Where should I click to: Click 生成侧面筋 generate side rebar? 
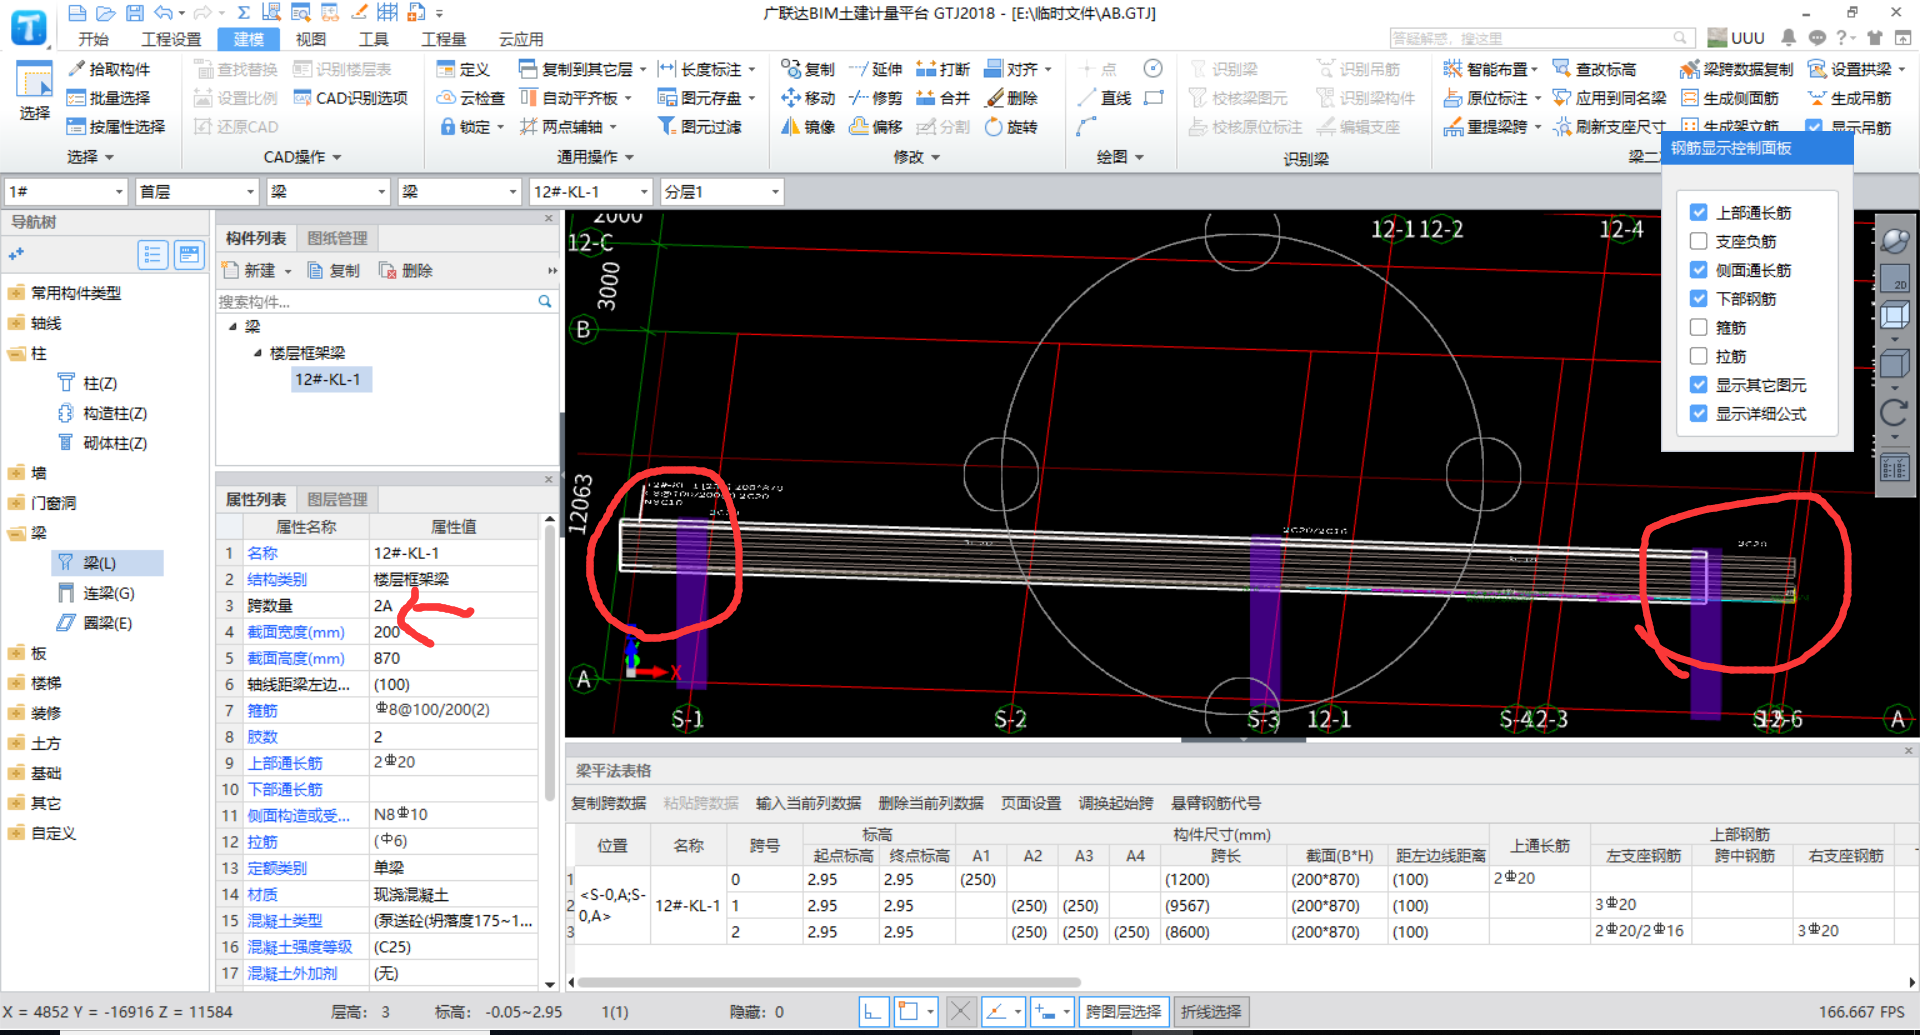tap(1730, 98)
